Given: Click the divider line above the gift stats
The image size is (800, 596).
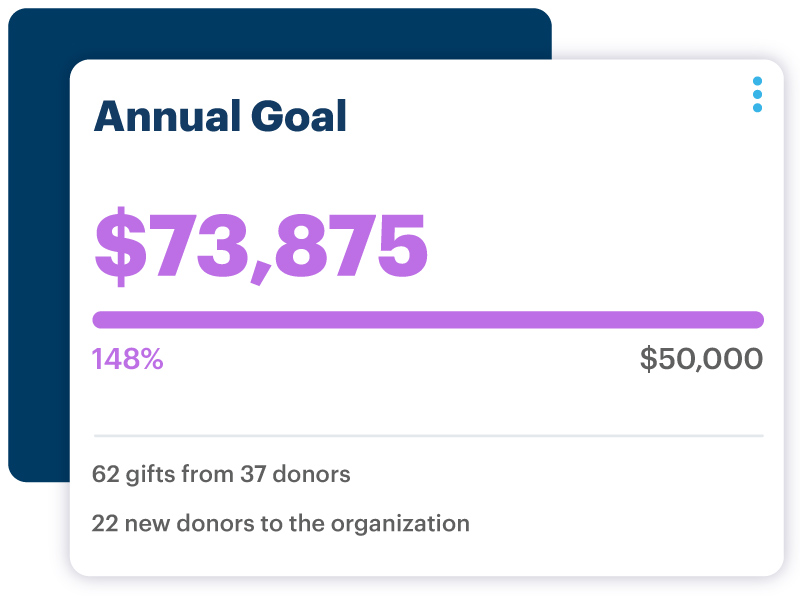Looking at the screenshot, I should 430,435.
